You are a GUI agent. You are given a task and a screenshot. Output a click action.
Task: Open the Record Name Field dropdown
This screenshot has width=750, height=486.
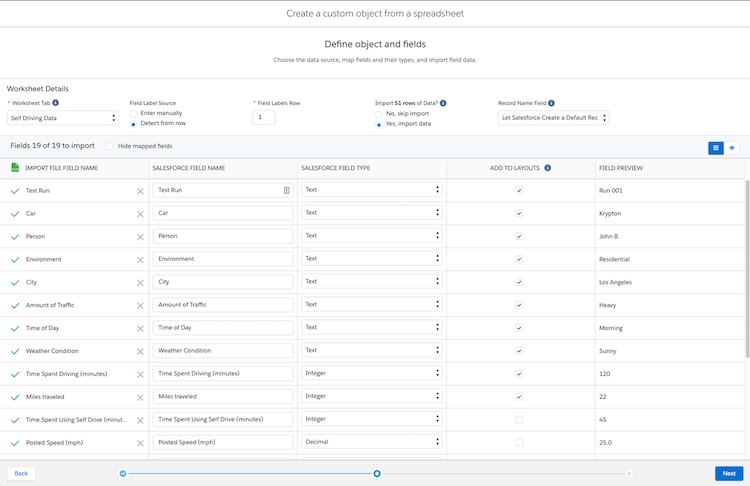click(x=553, y=118)
